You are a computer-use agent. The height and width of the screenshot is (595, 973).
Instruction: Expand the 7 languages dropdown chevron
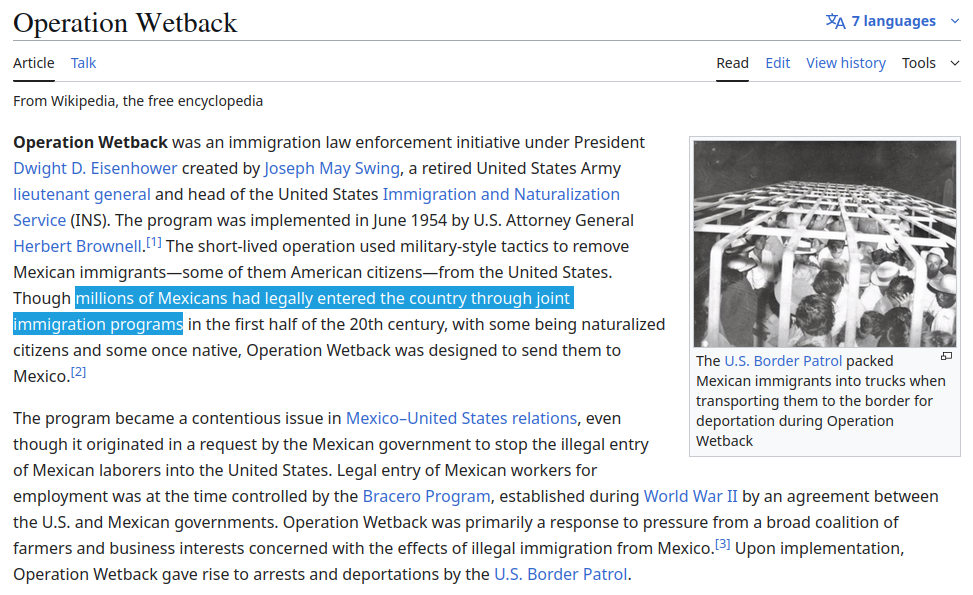[955, 21]
